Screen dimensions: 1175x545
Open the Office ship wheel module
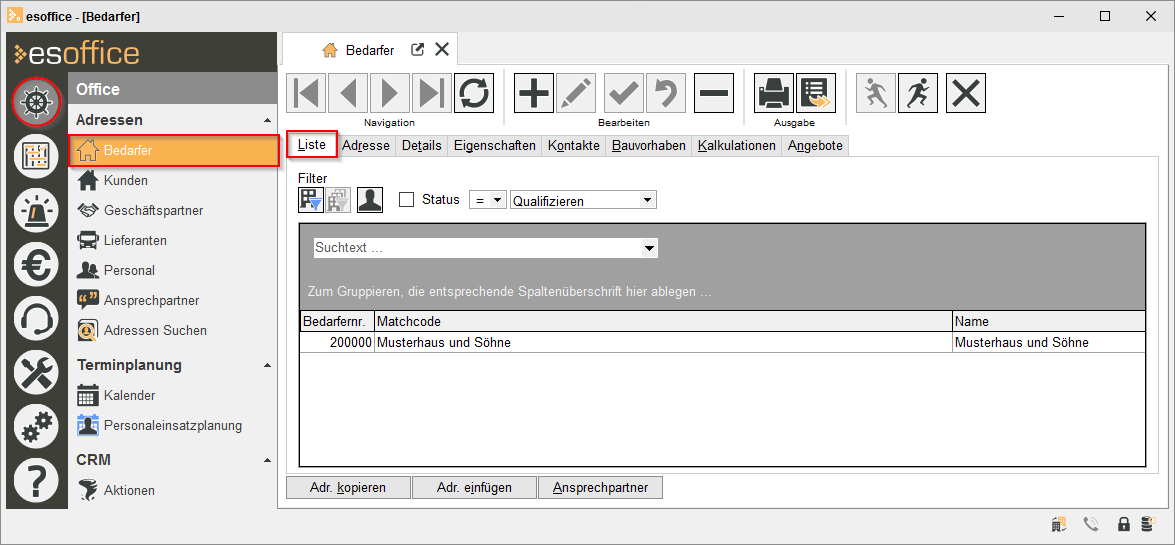[x=35, y=102]
